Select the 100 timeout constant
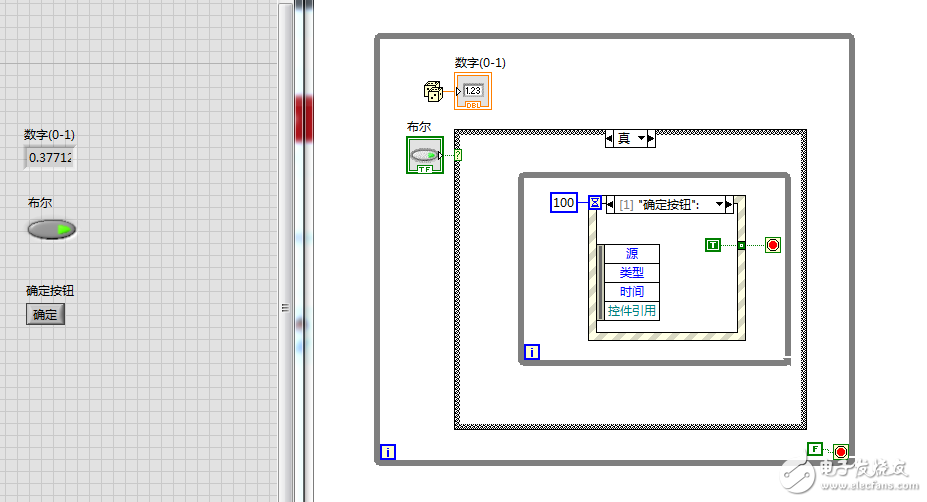This screenshot has height=502, width=927. pos(563,203)
